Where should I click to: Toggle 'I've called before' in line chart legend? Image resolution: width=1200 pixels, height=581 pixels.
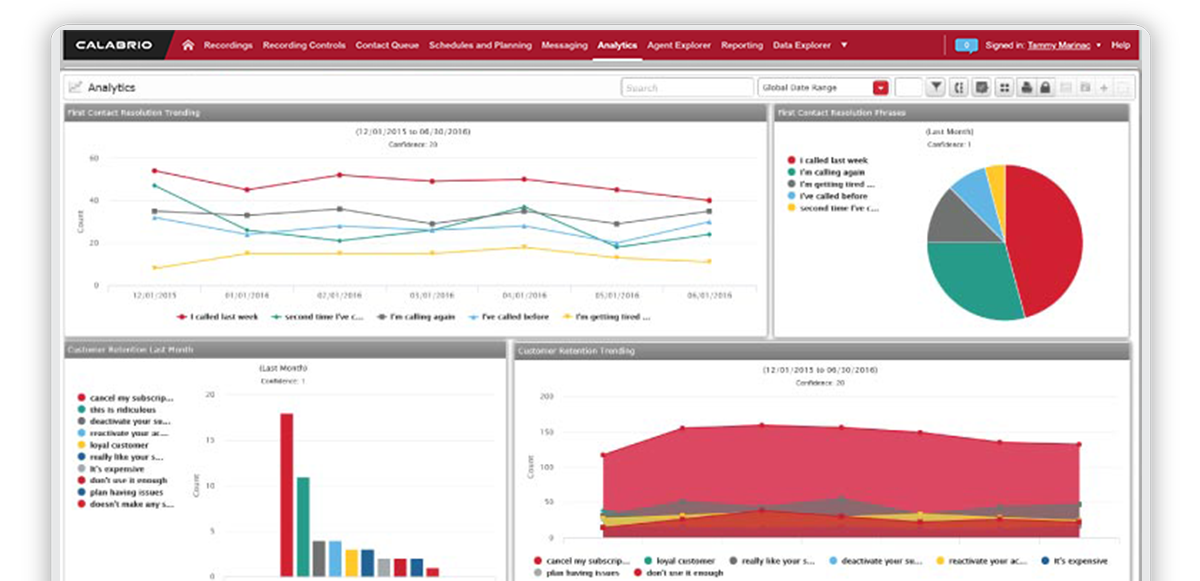[x=510, y=317]
